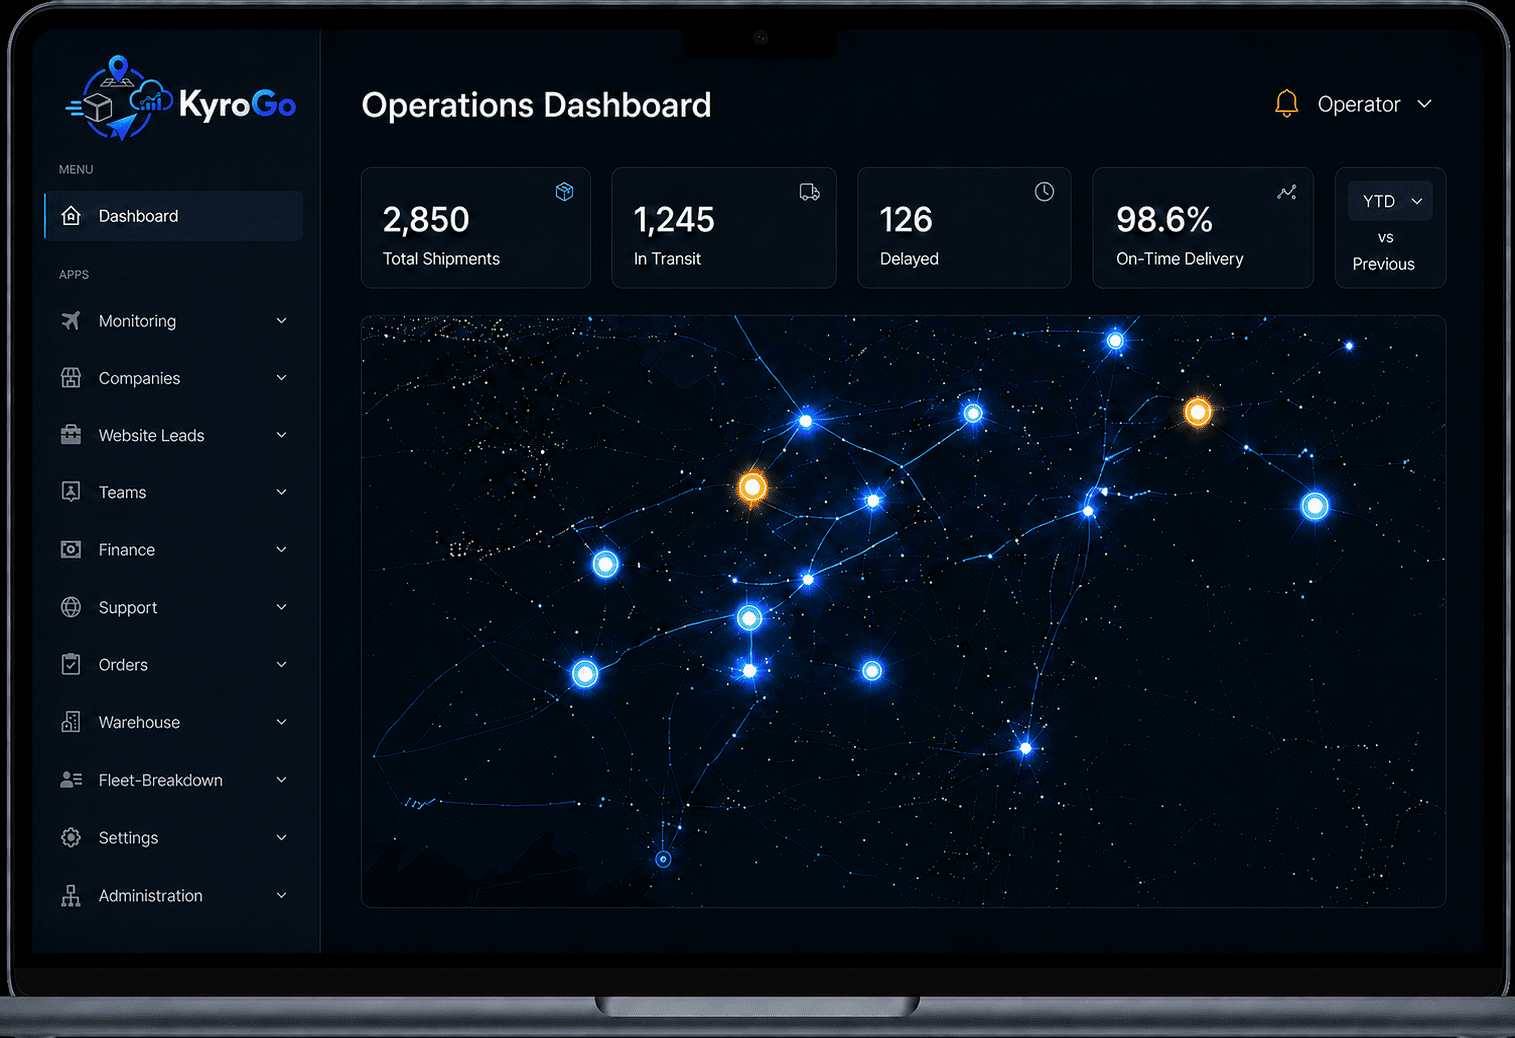Expand the Finance submenu chevron

pyautogui.click(x=281, y=550)
